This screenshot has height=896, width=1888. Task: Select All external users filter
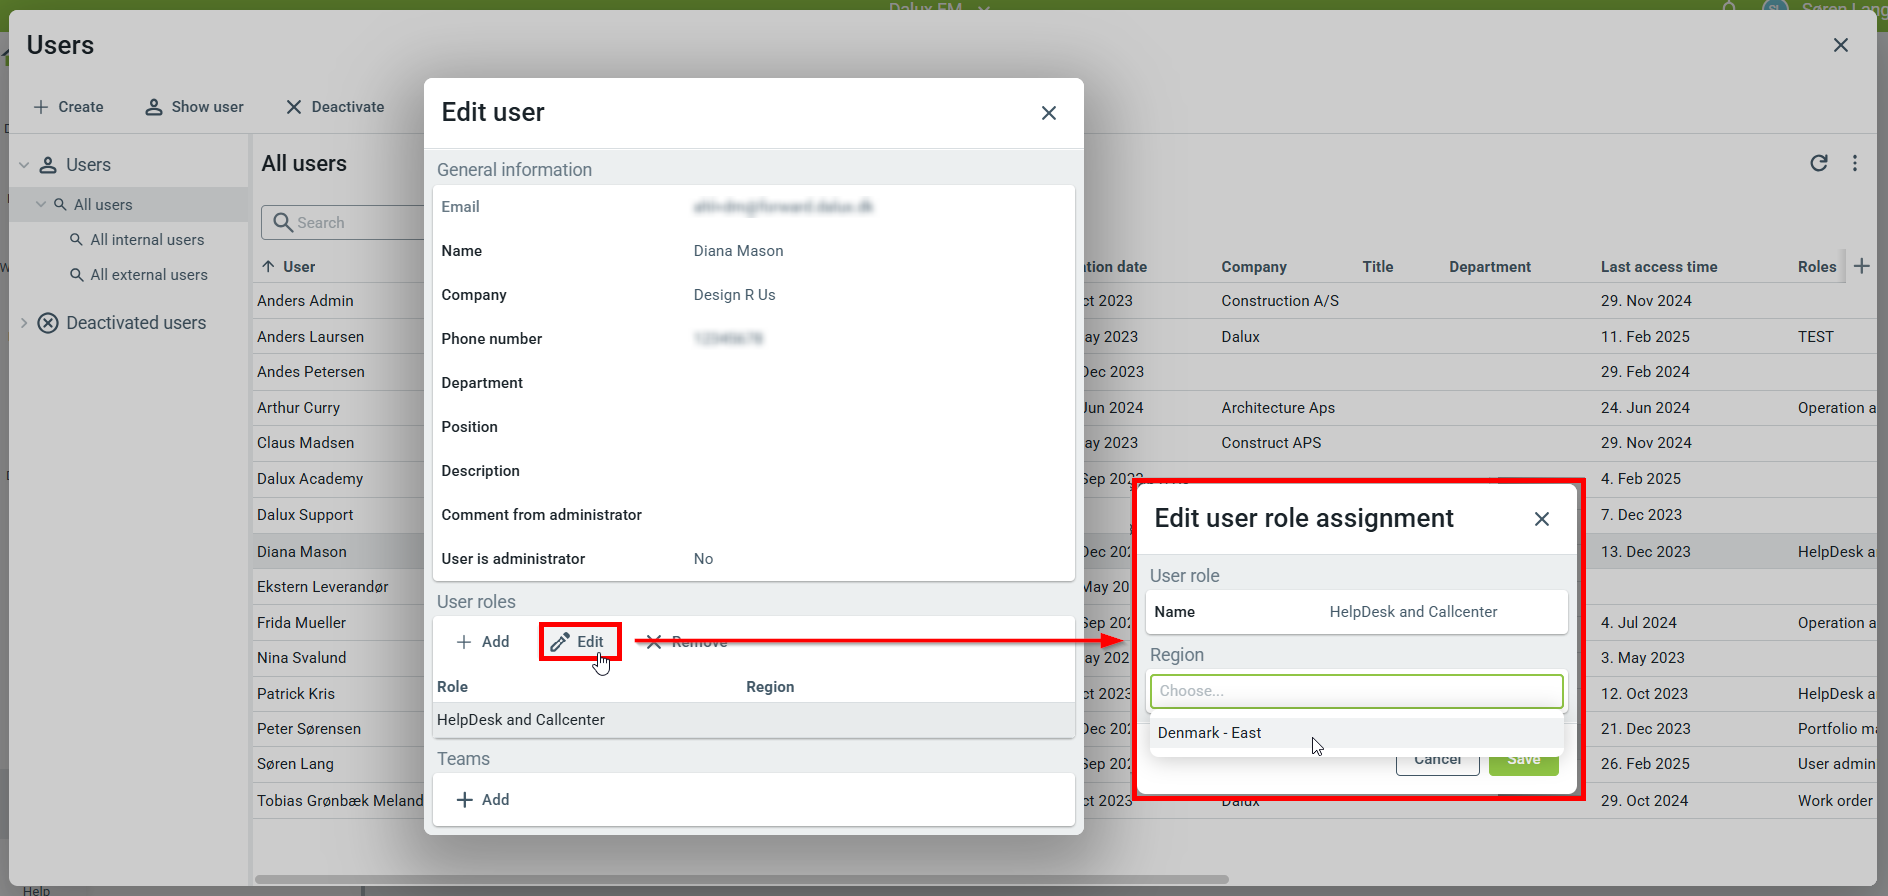[x=148, y=275]
